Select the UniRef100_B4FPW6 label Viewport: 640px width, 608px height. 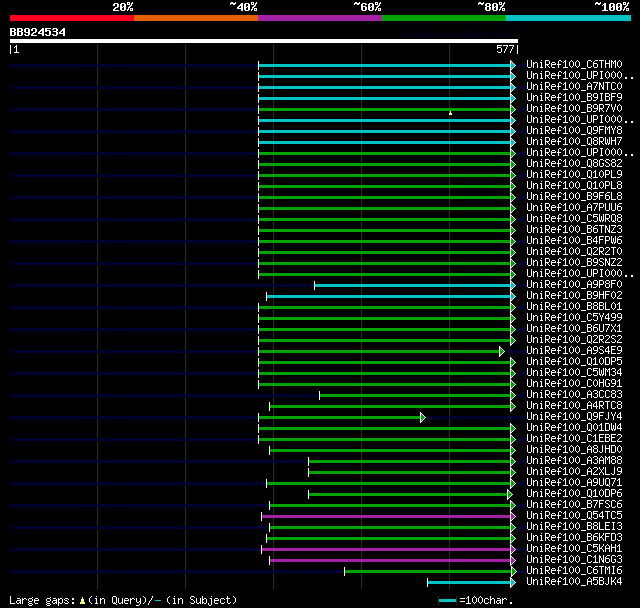(x=574, y=241)
